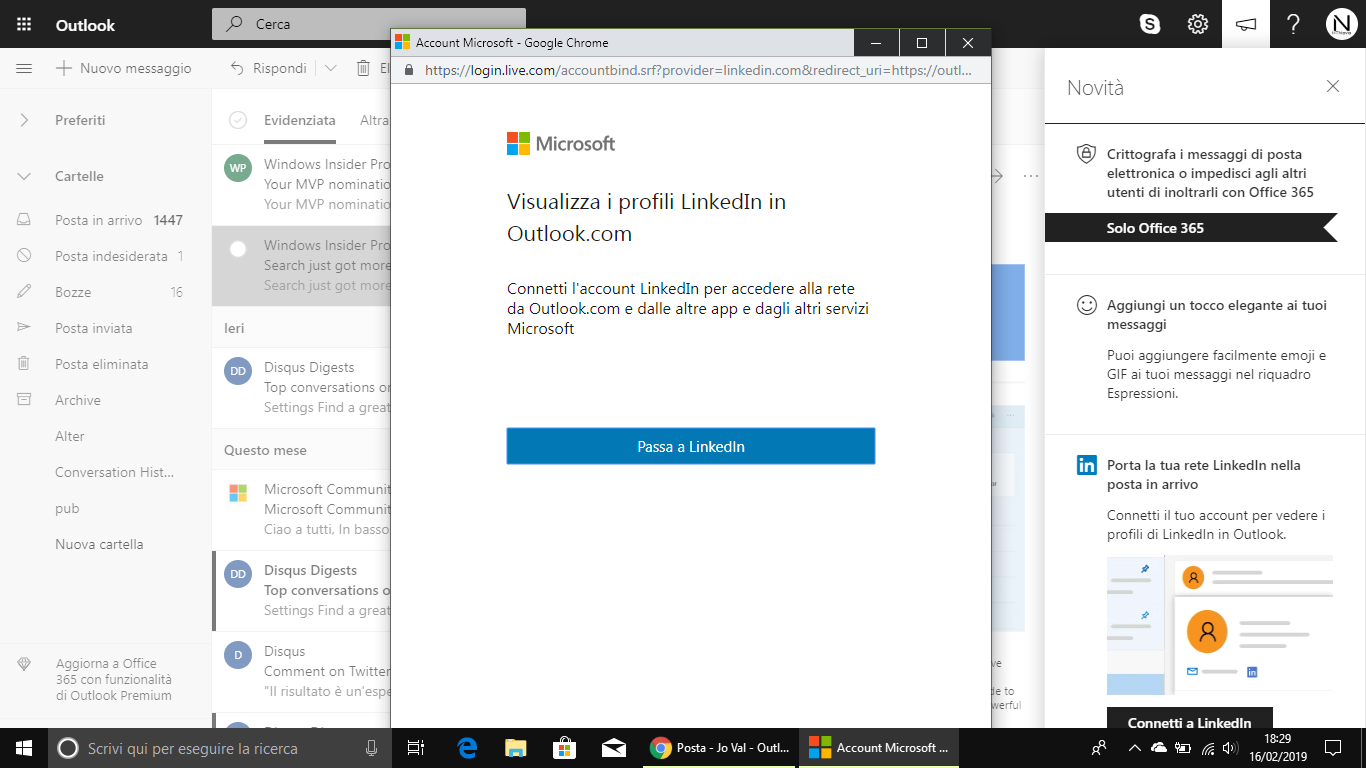Launch Microsoft Edge from taskbar

tap(466, 747)
